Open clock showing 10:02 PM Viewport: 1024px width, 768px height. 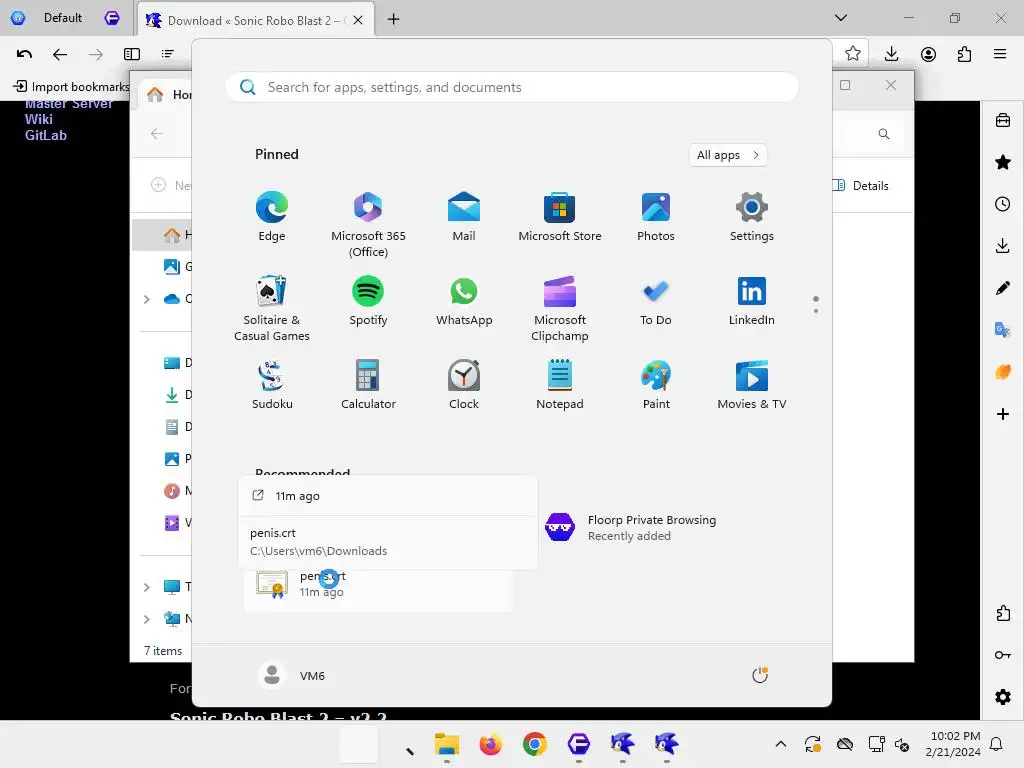(953, 744)
